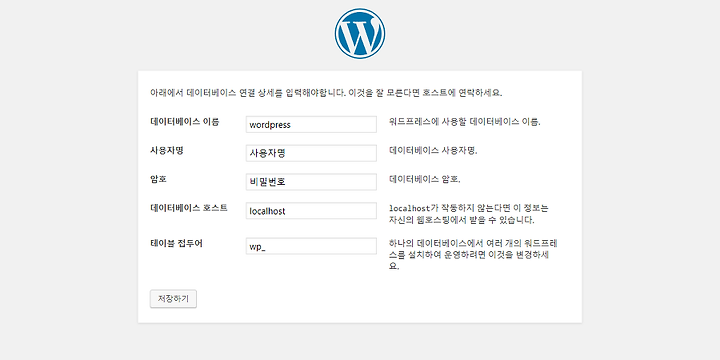Click the 테이블 접두어 label
The image size is (720, 360).
176,243
